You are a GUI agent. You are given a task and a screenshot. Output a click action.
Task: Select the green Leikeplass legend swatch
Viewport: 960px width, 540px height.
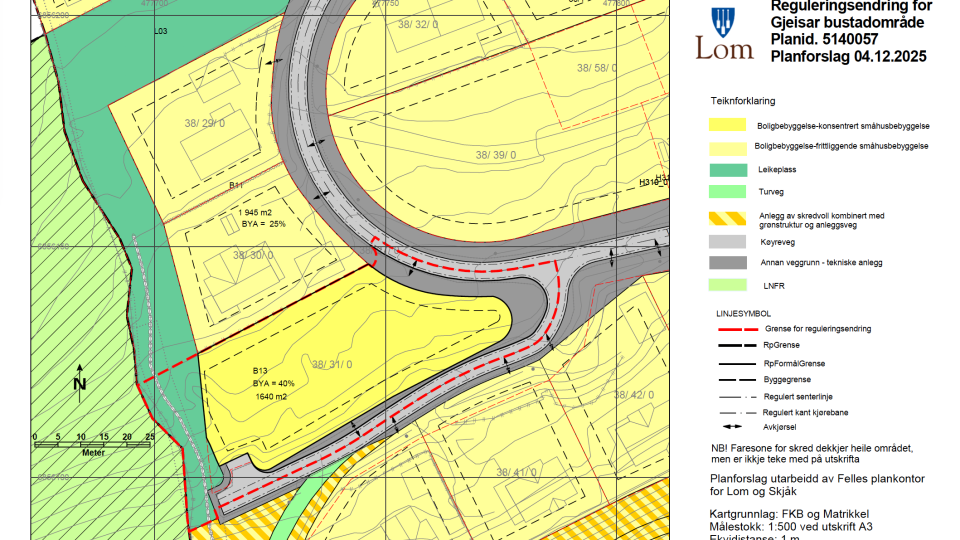(727, 170)
